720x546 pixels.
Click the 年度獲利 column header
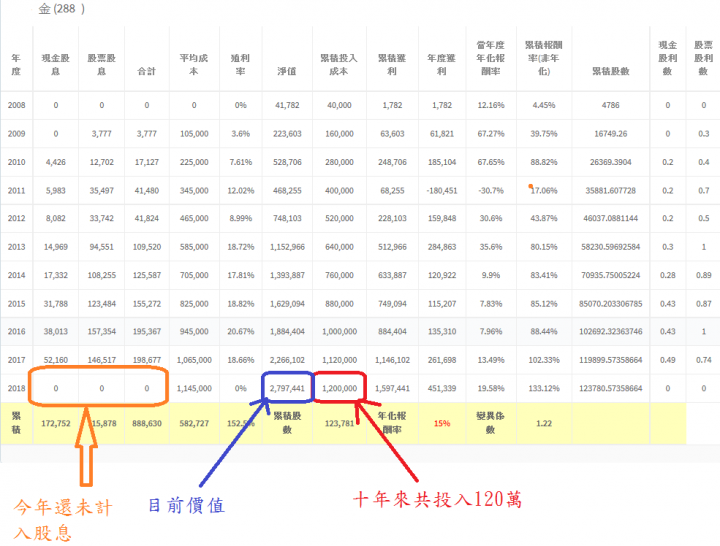[441, 65]
